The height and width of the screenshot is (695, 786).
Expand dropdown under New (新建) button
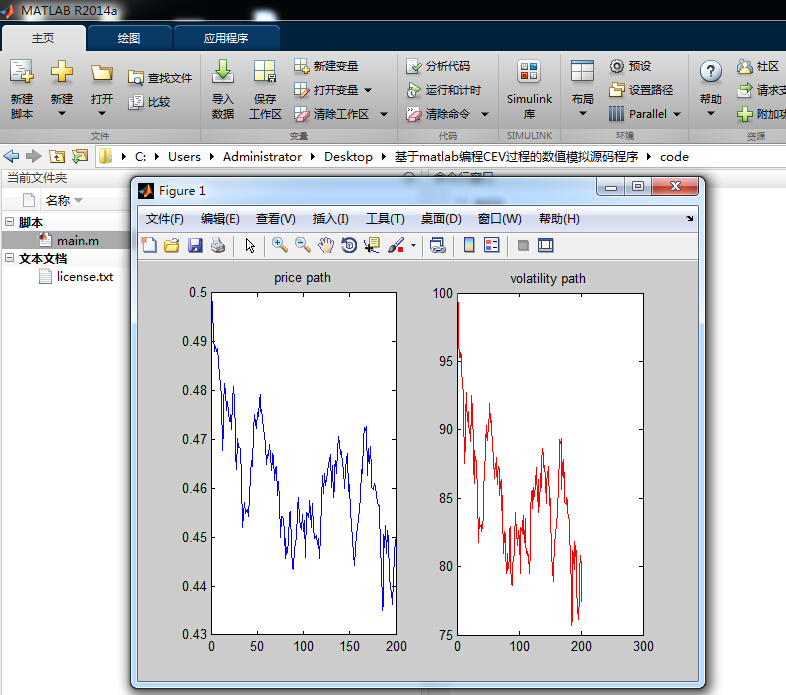[x=62, y=114]
